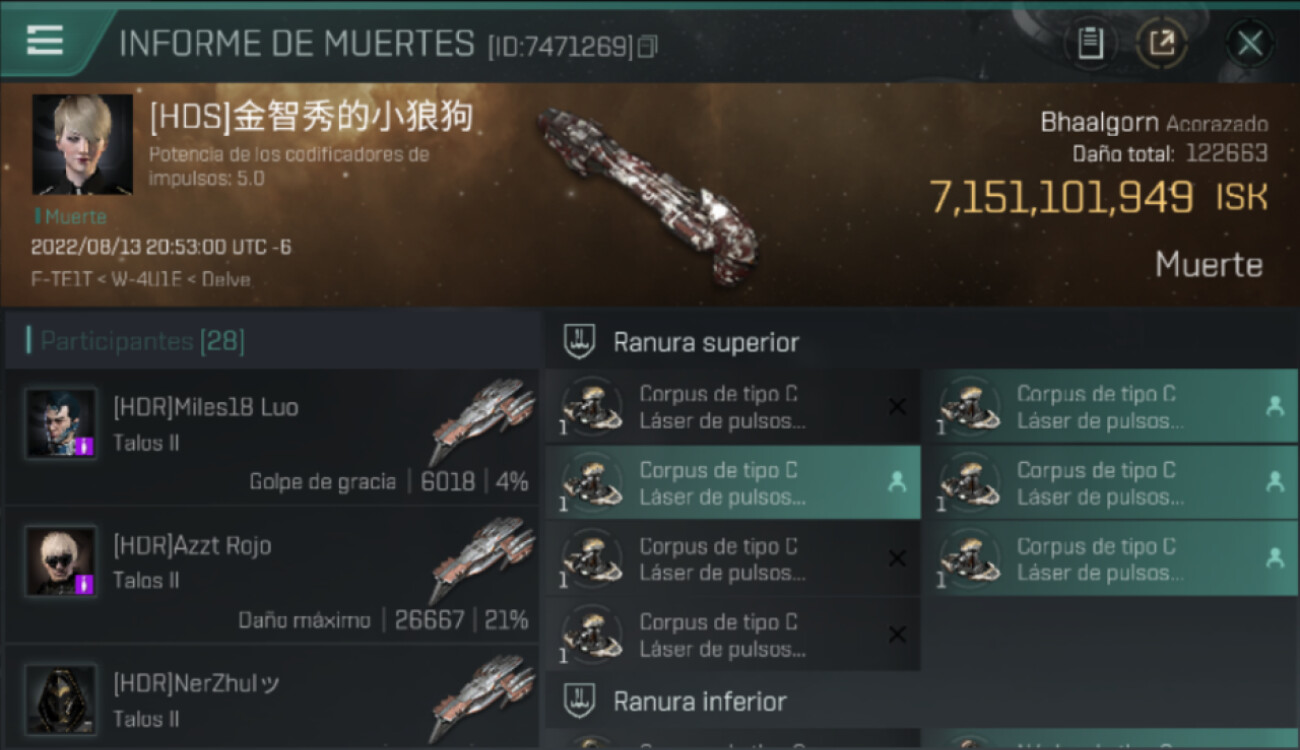Screen dimensions: 1300x750
Task: Select Azzt Rojo pilot portrait
Action: (x=61, y=561)
